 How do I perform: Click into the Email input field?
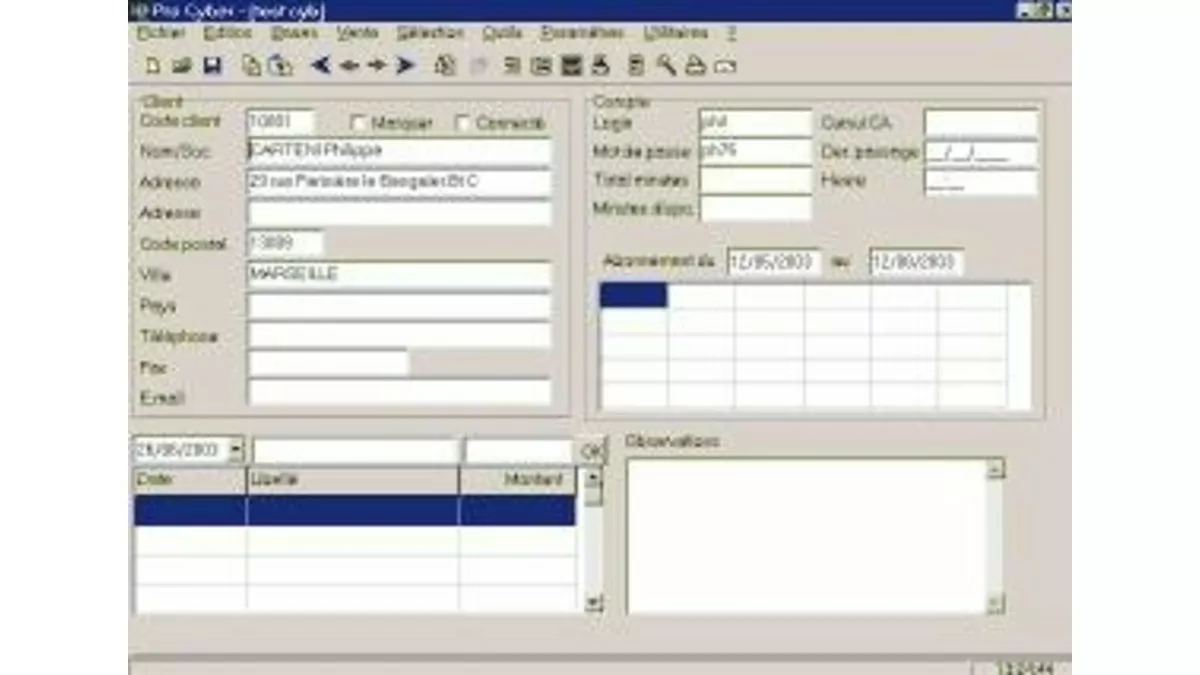tap(399, 393)
